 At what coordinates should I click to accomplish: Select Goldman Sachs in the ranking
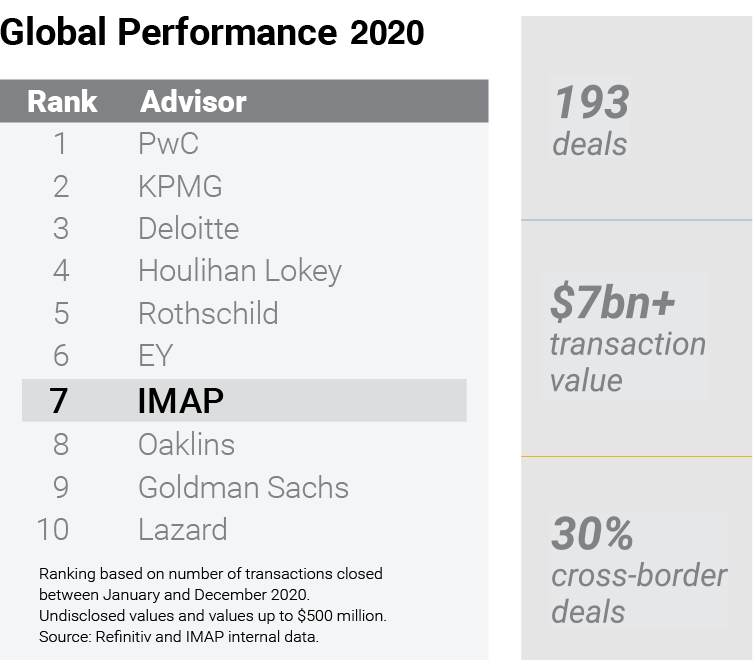pos(243,487)
